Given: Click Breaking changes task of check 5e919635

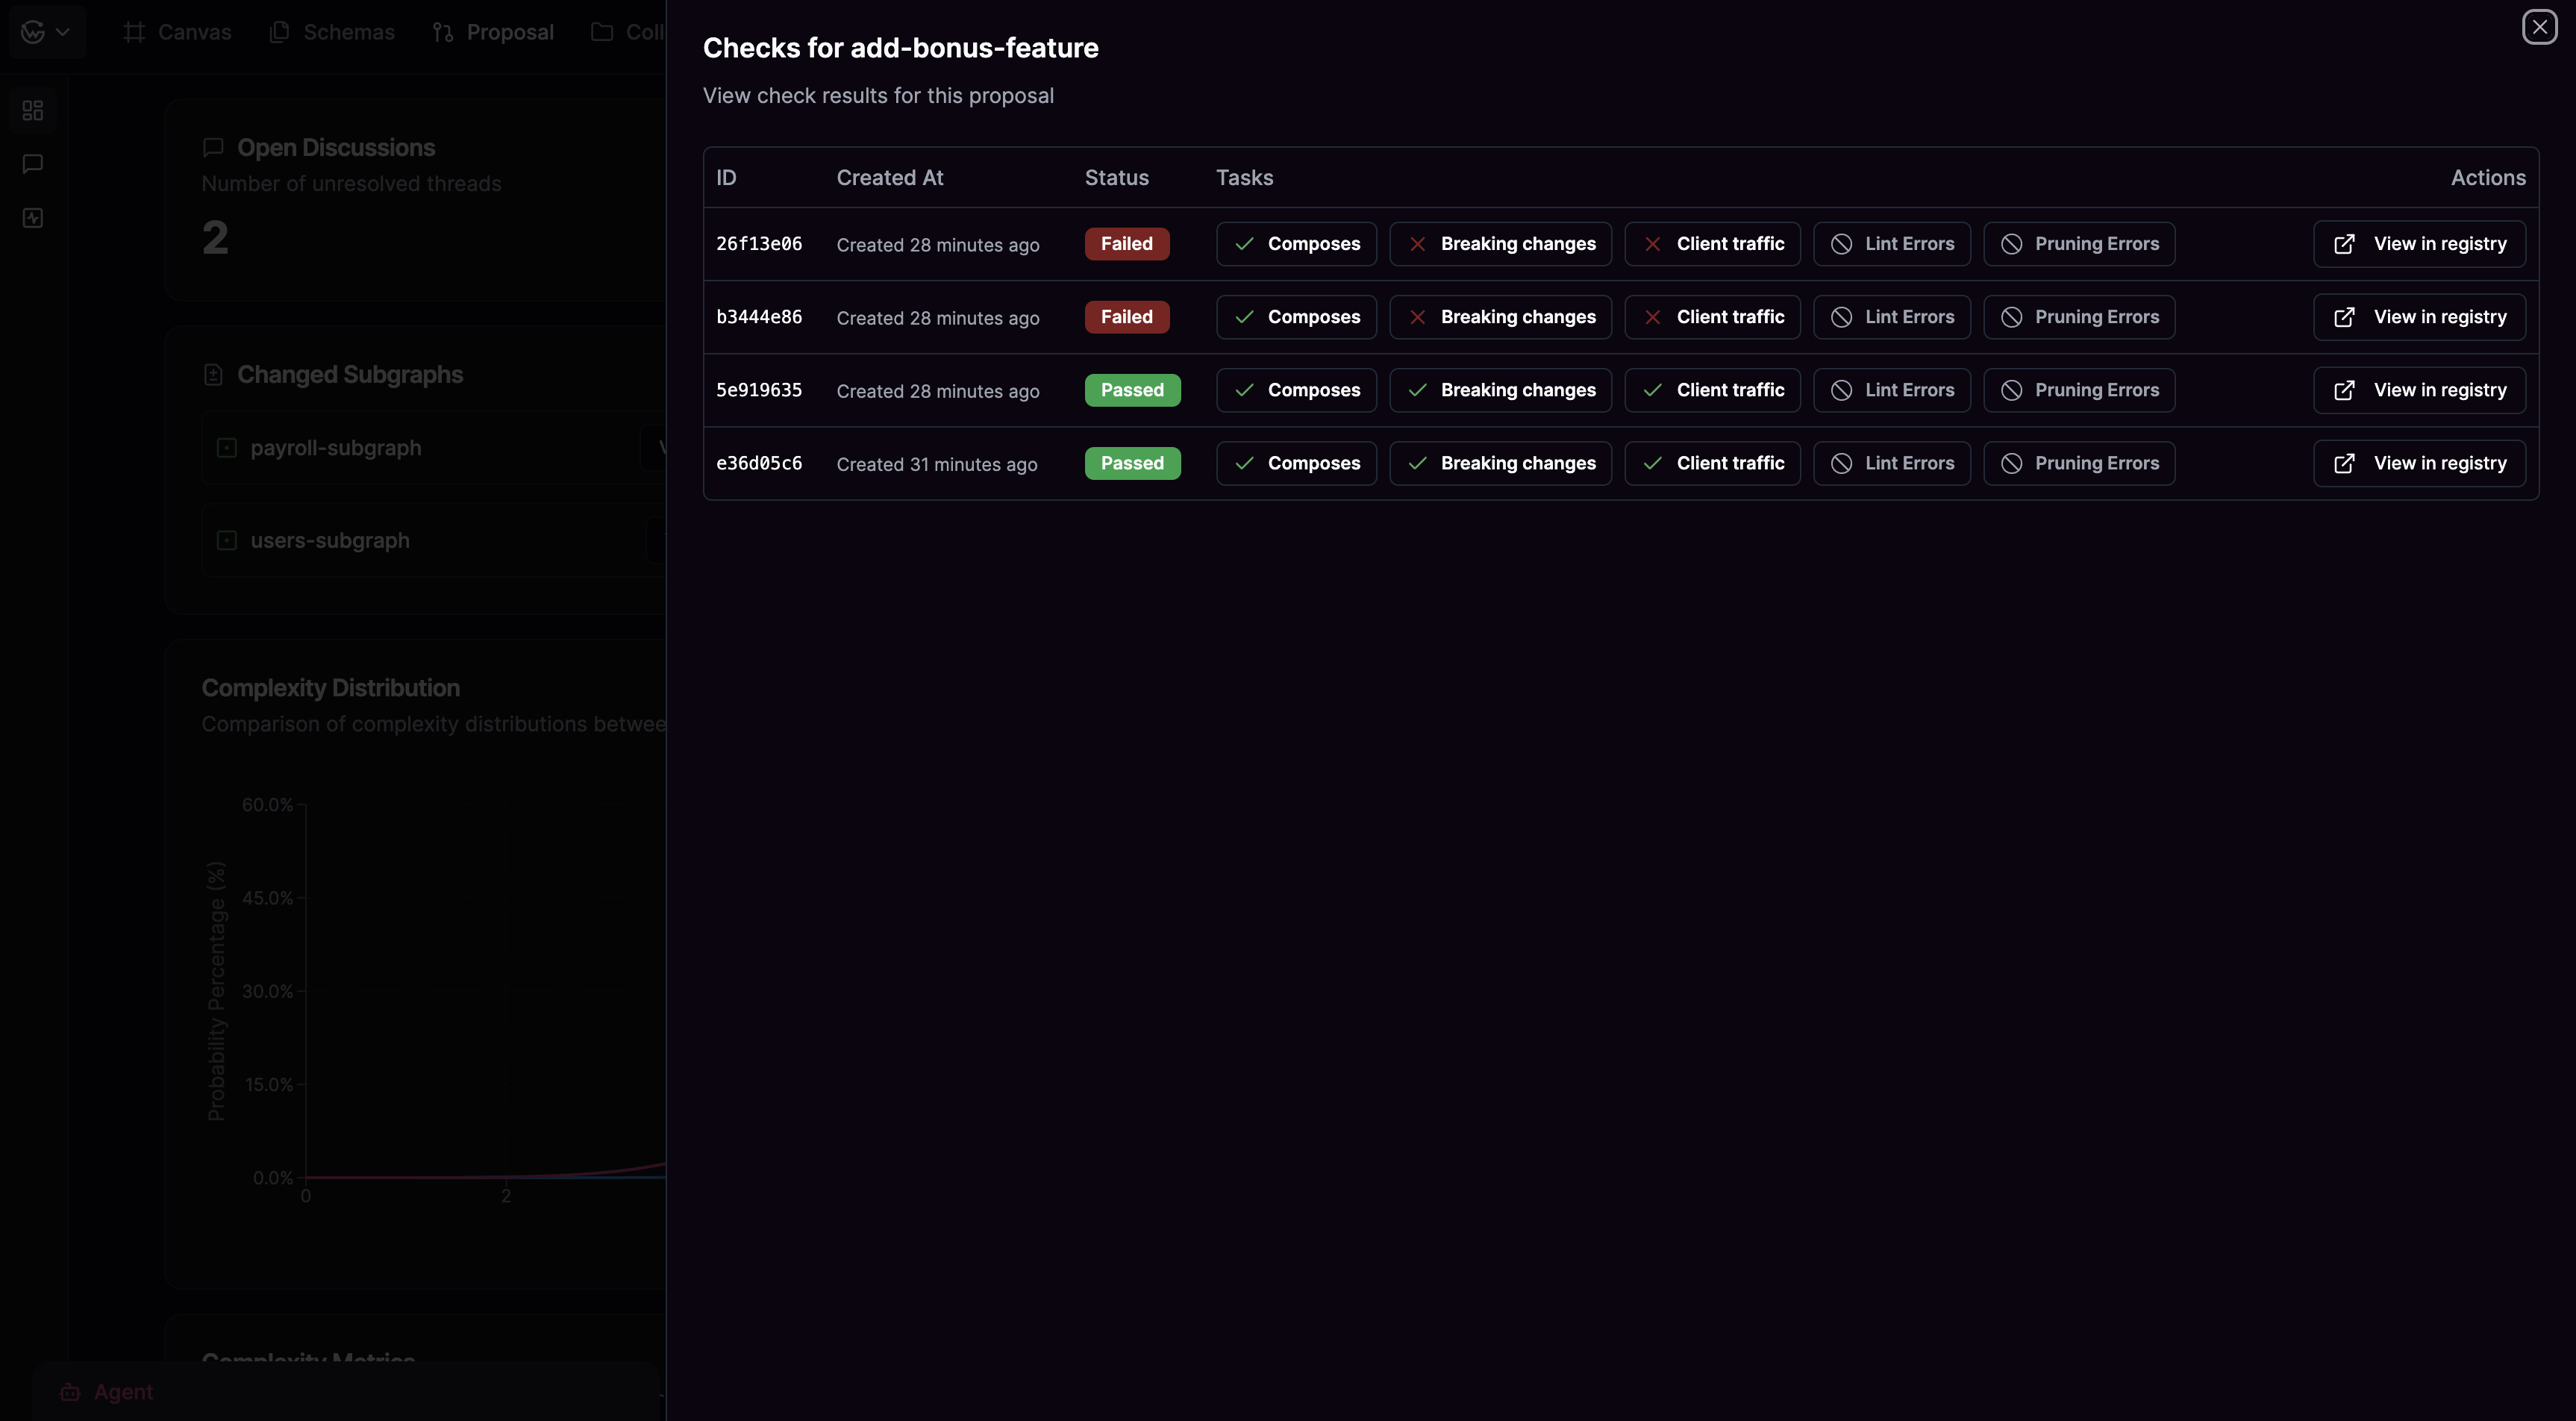Looking at the screenshot, I should (1500, 390).
